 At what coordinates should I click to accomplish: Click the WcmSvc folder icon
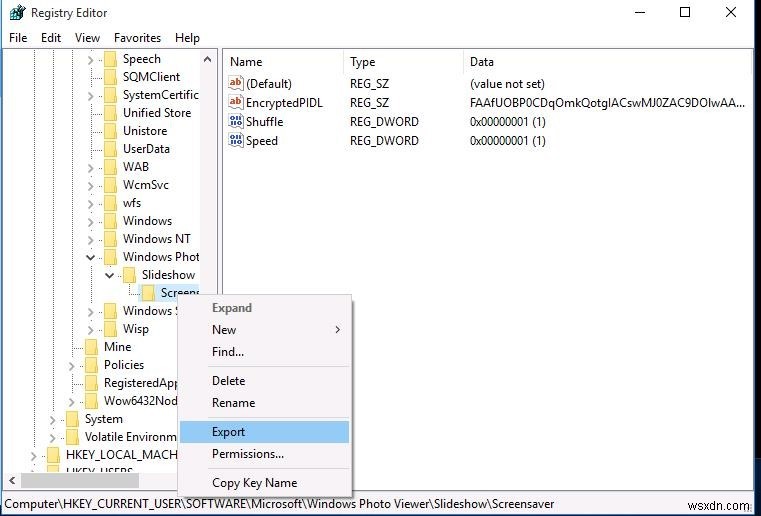pos(111,185)
